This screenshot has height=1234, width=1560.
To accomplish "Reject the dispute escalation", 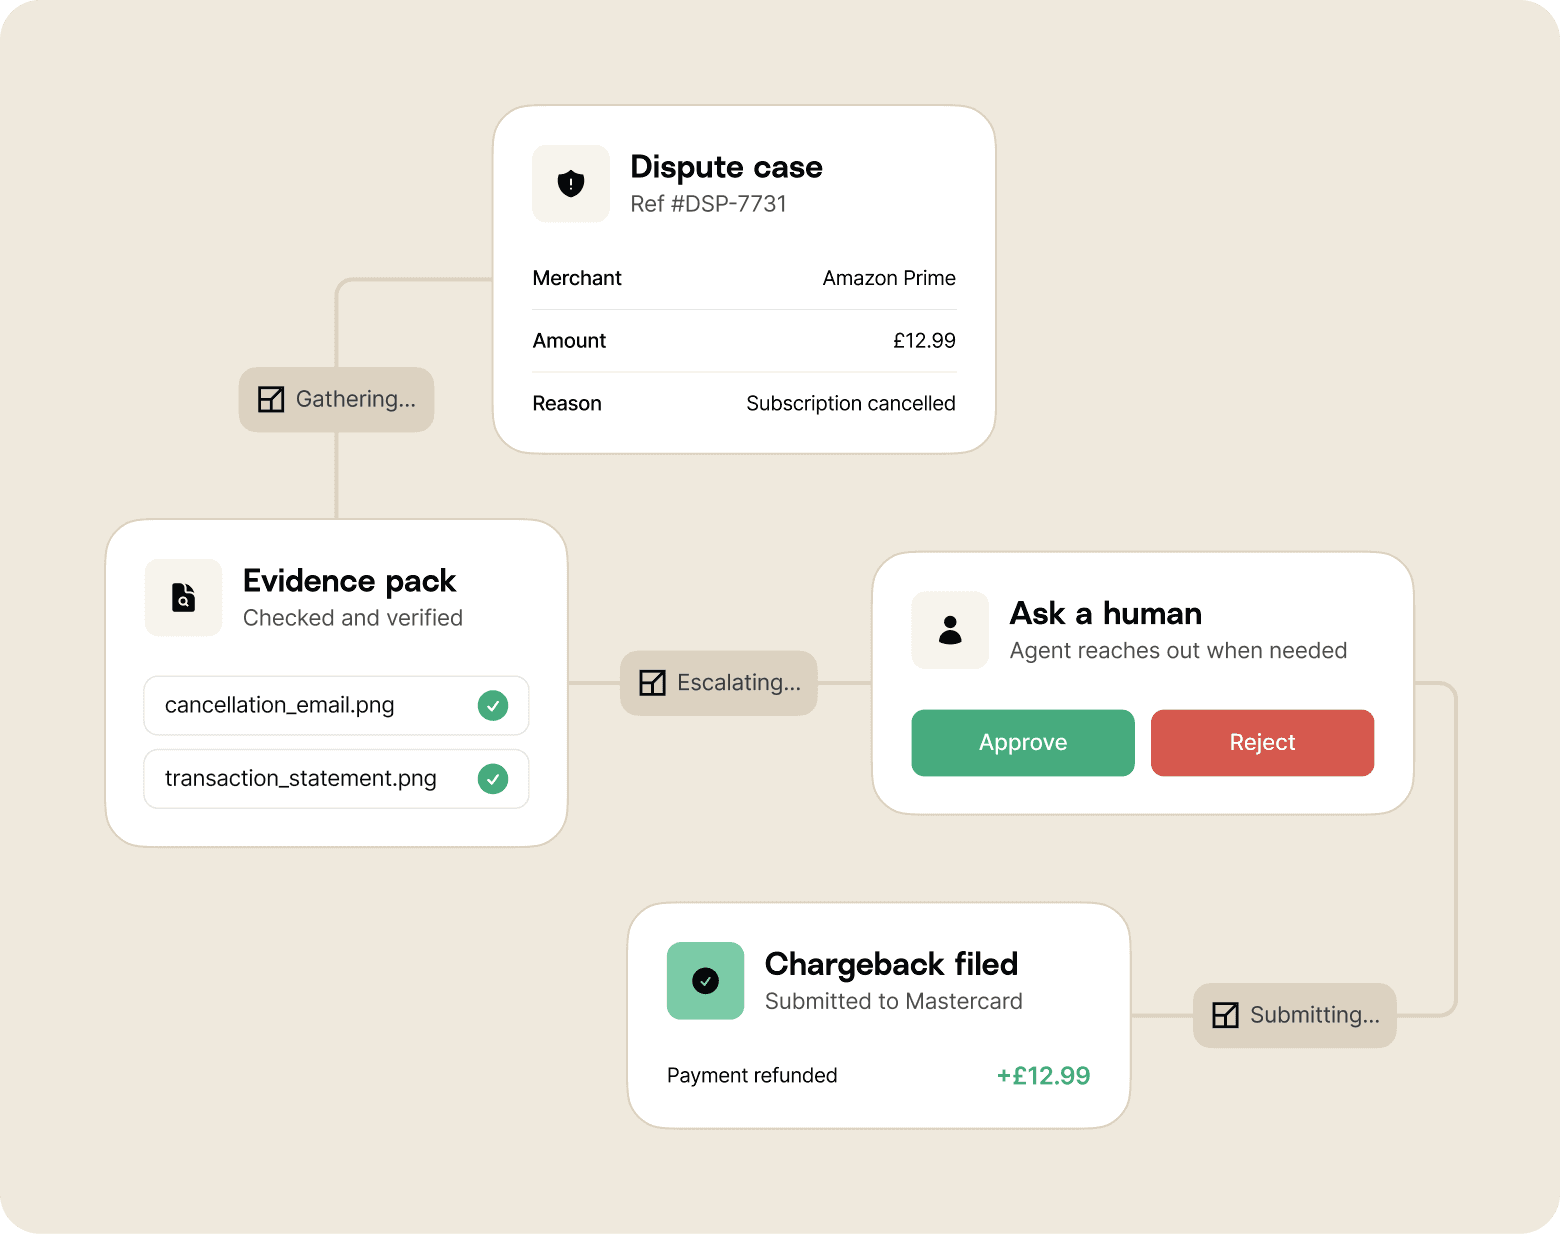I will click(1262, 743).
